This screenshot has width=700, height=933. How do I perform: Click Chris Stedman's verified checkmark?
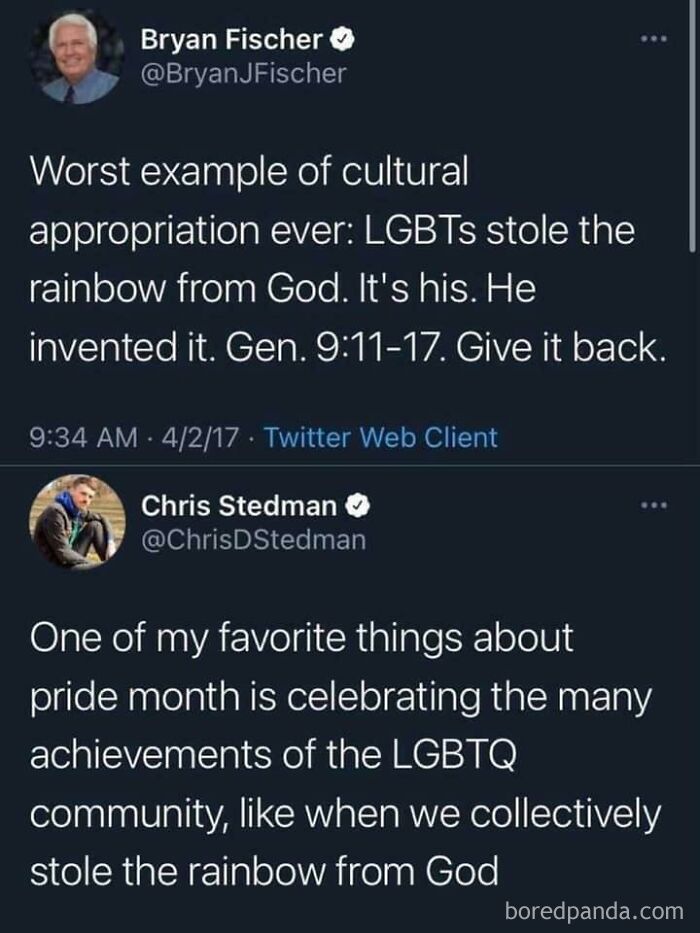[x=358, y=506]
